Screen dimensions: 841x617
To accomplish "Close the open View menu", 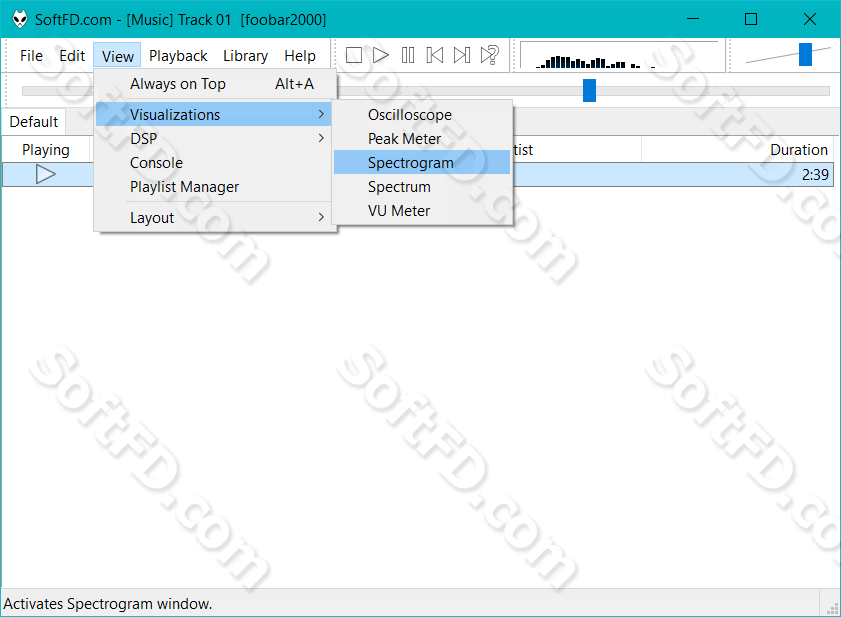I will tap(117, 56).
